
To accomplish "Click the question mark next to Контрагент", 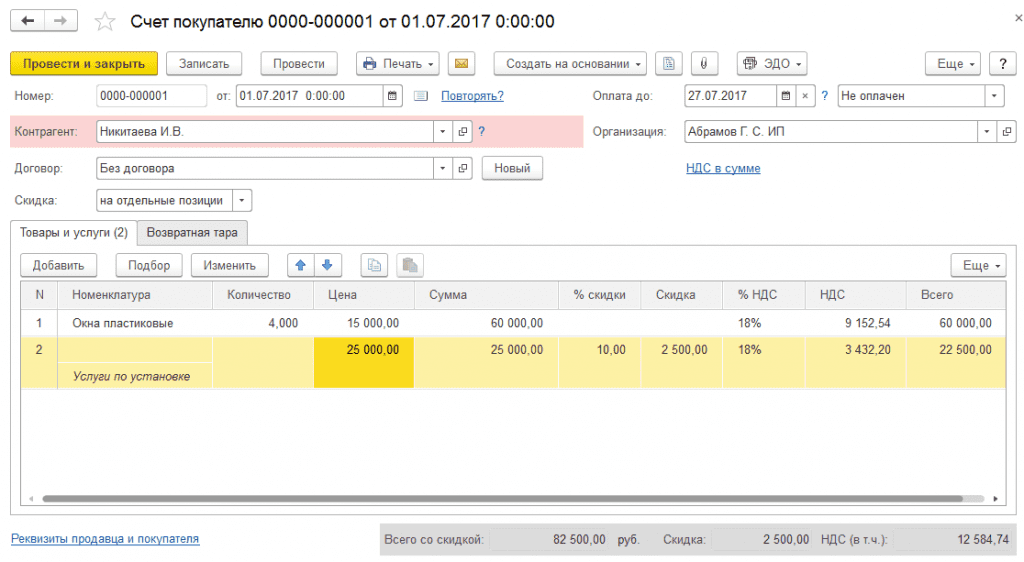I will pyautogui.click(x=481, y=132).
